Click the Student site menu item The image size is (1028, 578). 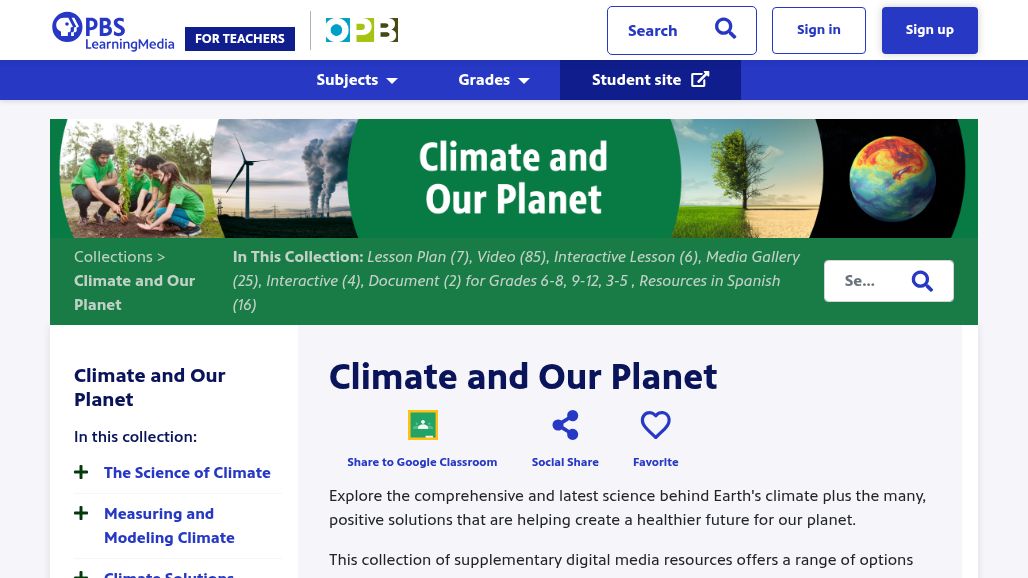click(636, 79)
